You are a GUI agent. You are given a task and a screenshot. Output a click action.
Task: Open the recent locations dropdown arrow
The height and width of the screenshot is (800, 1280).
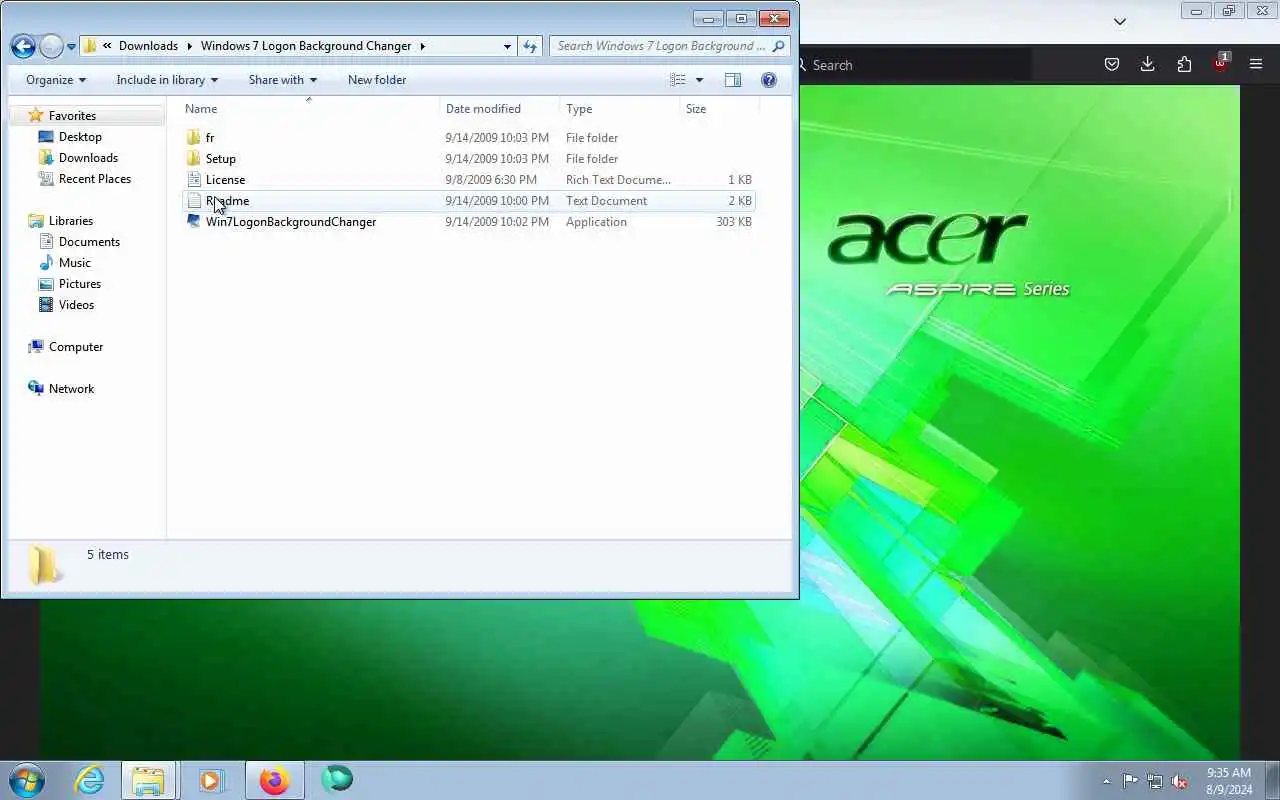click(71, 47)
